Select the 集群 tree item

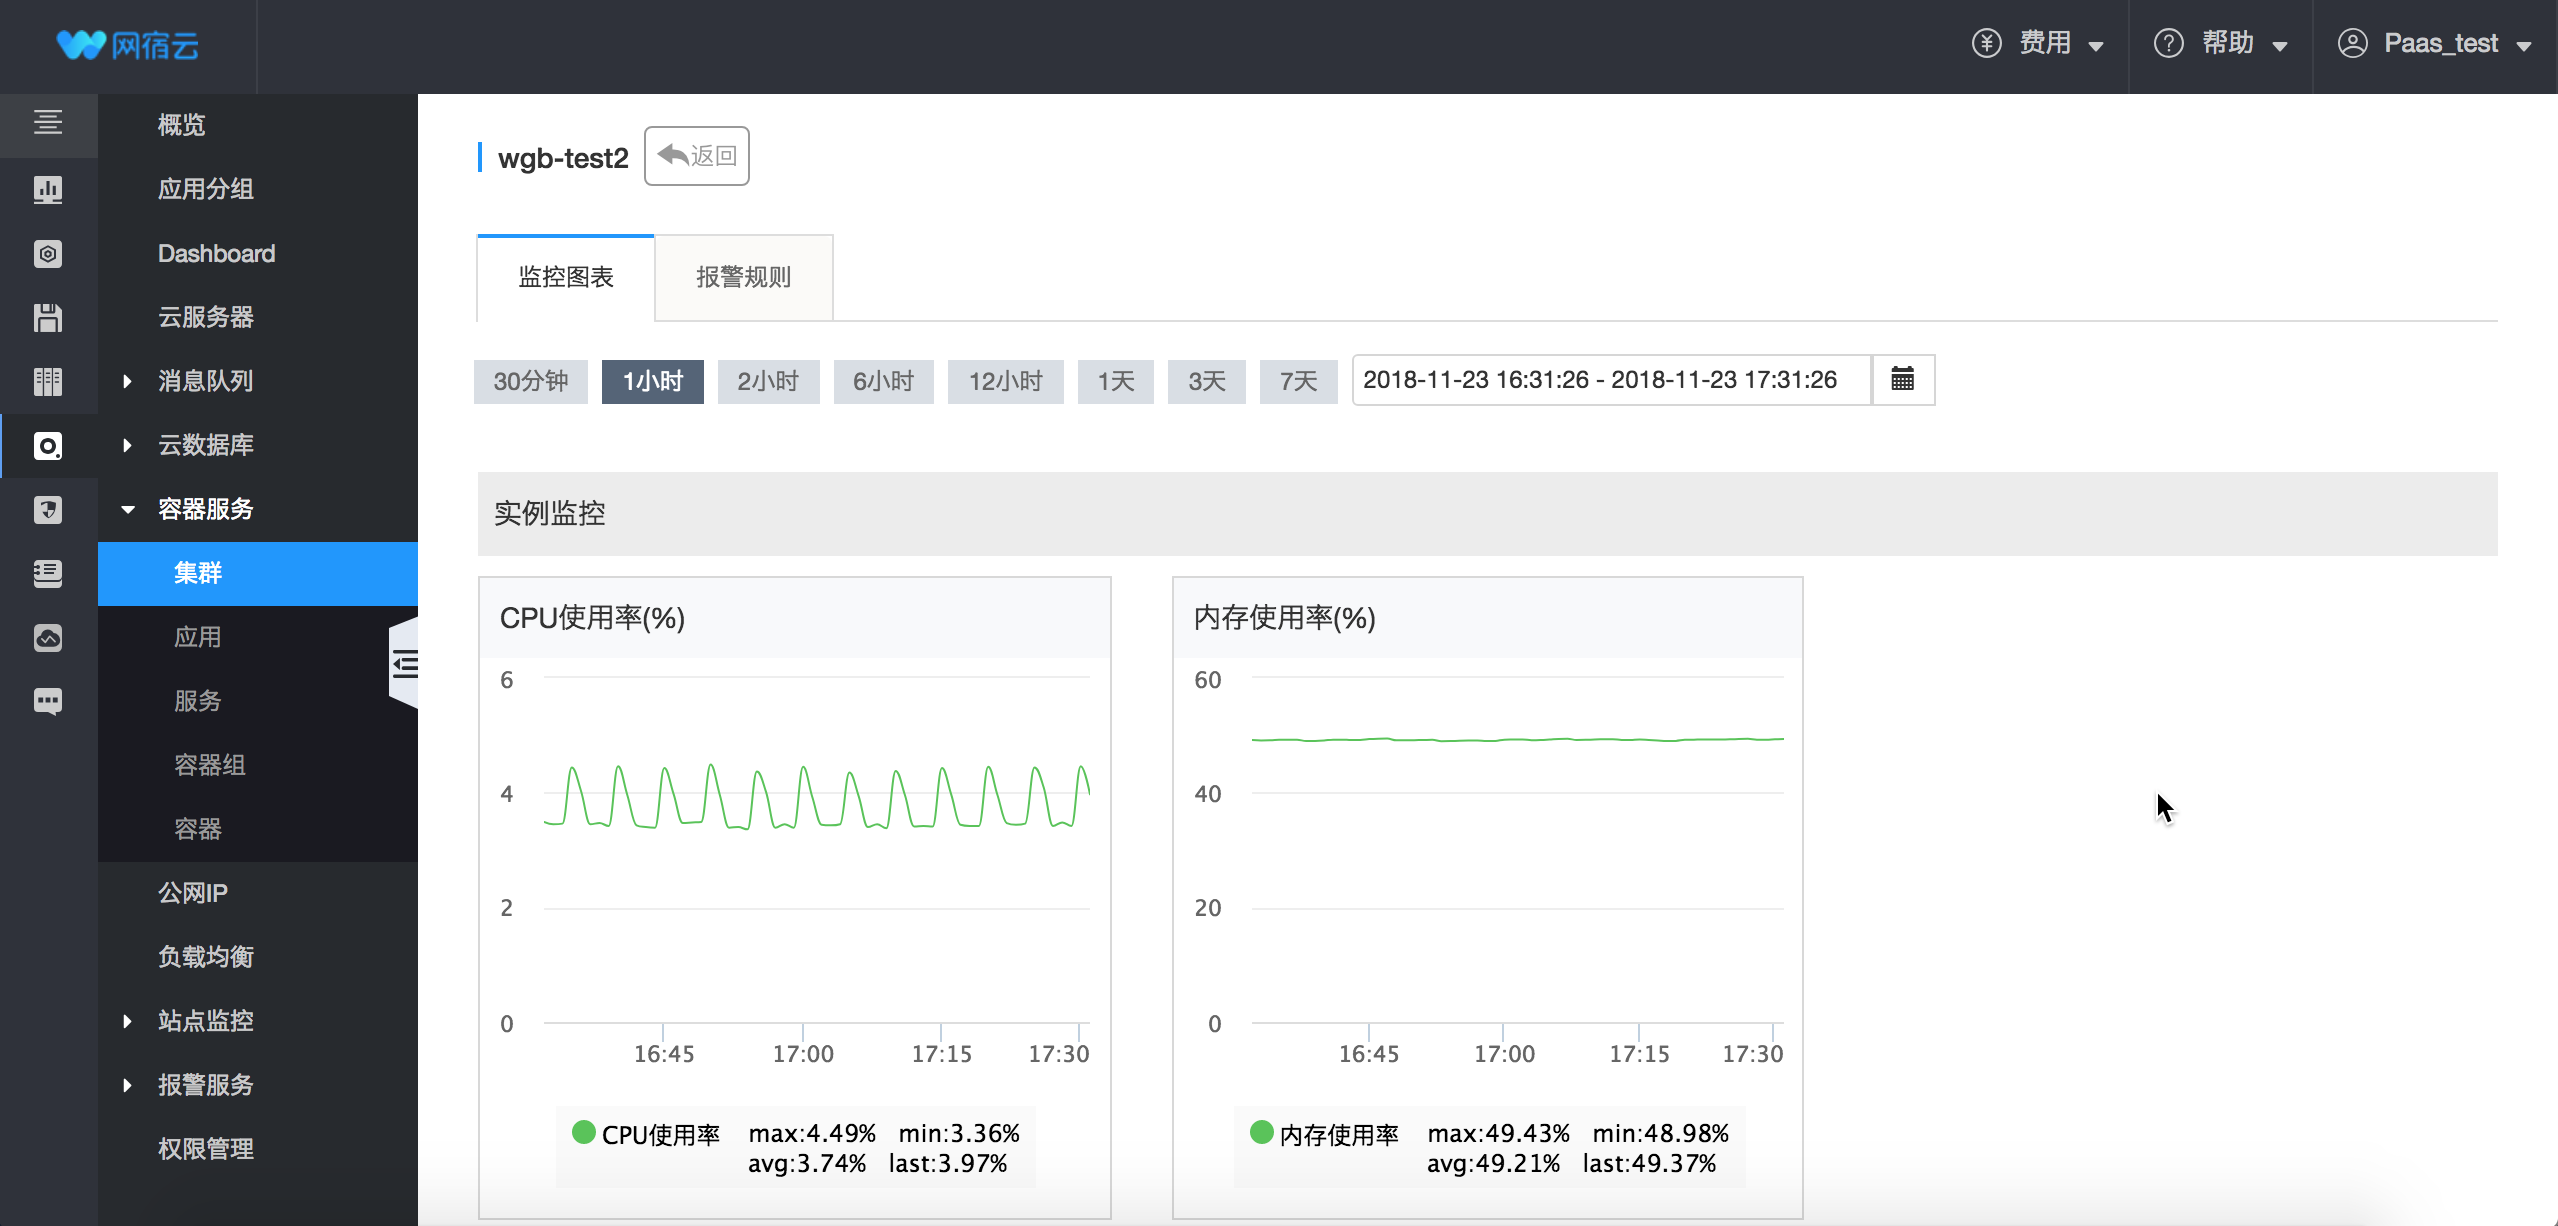click(x=196, y=571)
